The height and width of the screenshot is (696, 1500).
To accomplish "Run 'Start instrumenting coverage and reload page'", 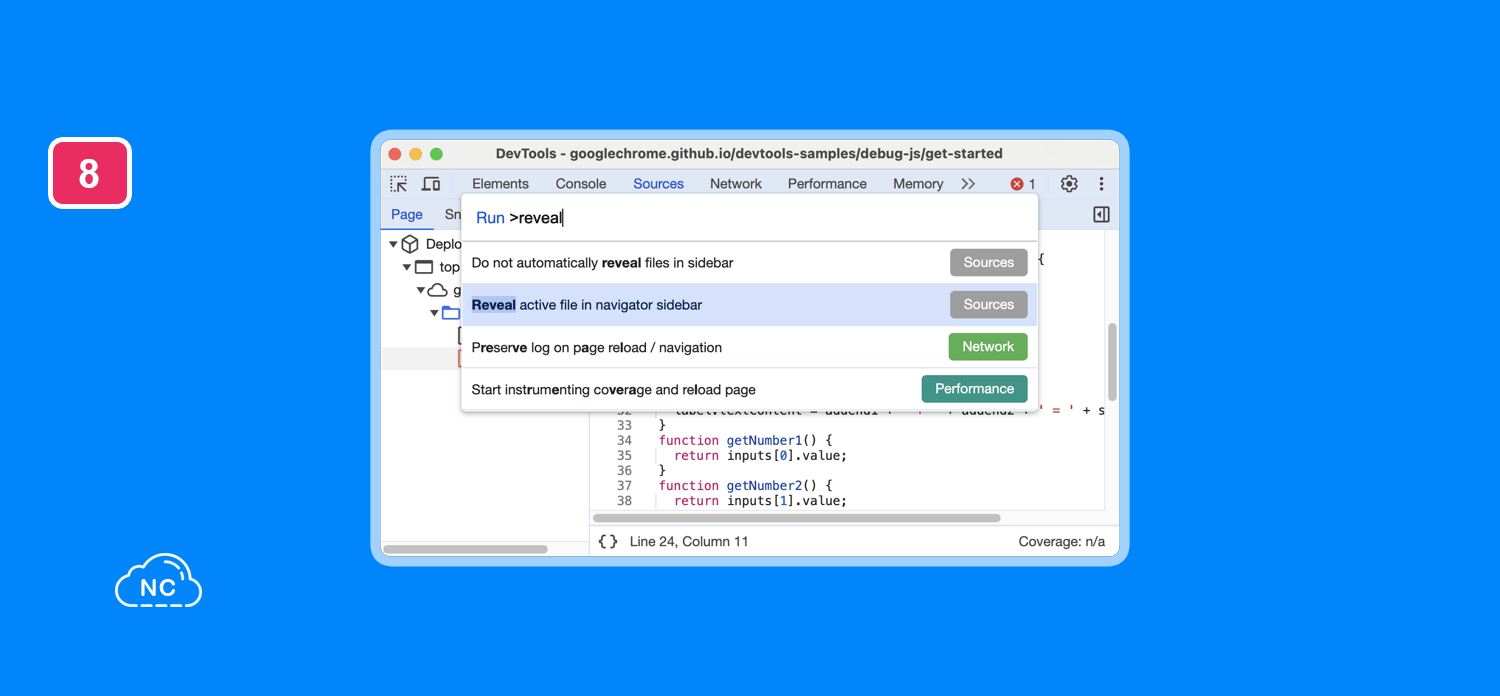I will tap(749, 389).
